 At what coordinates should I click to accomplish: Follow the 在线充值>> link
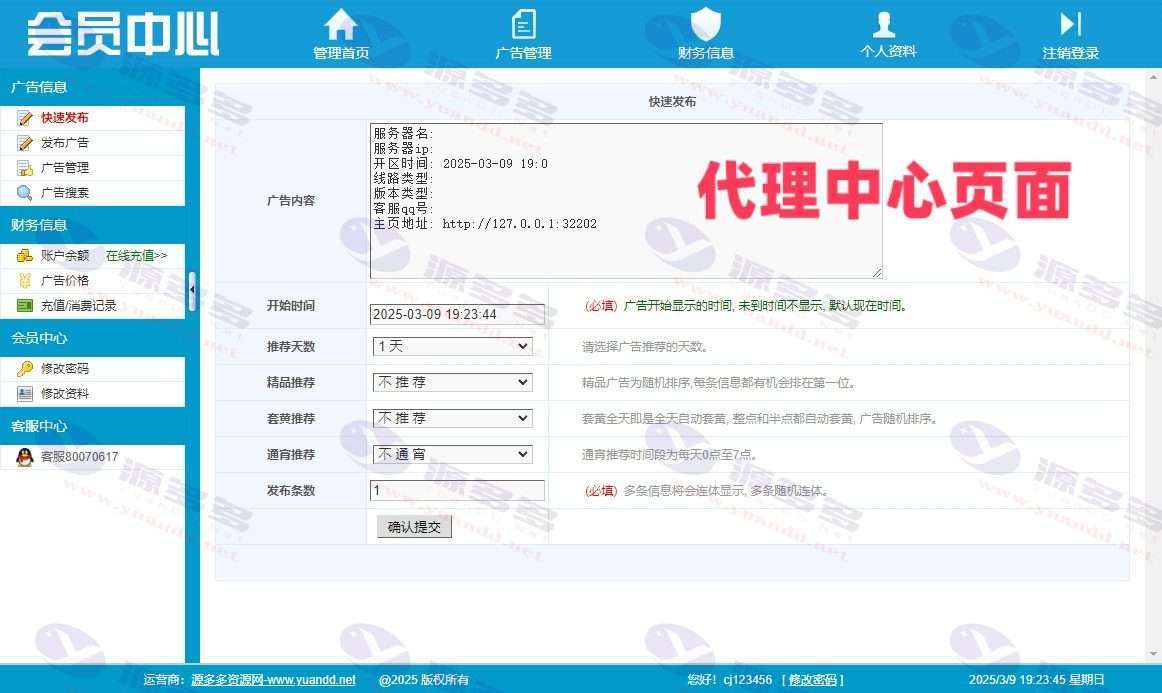[137, 256]
